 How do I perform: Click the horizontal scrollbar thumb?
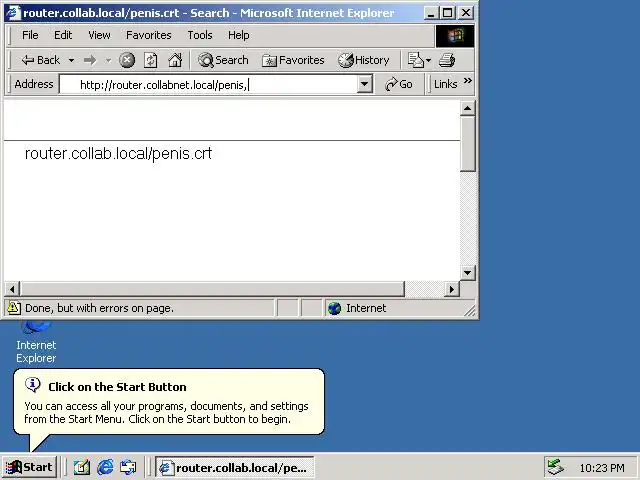pyautogui.click(x=212, y=289)
